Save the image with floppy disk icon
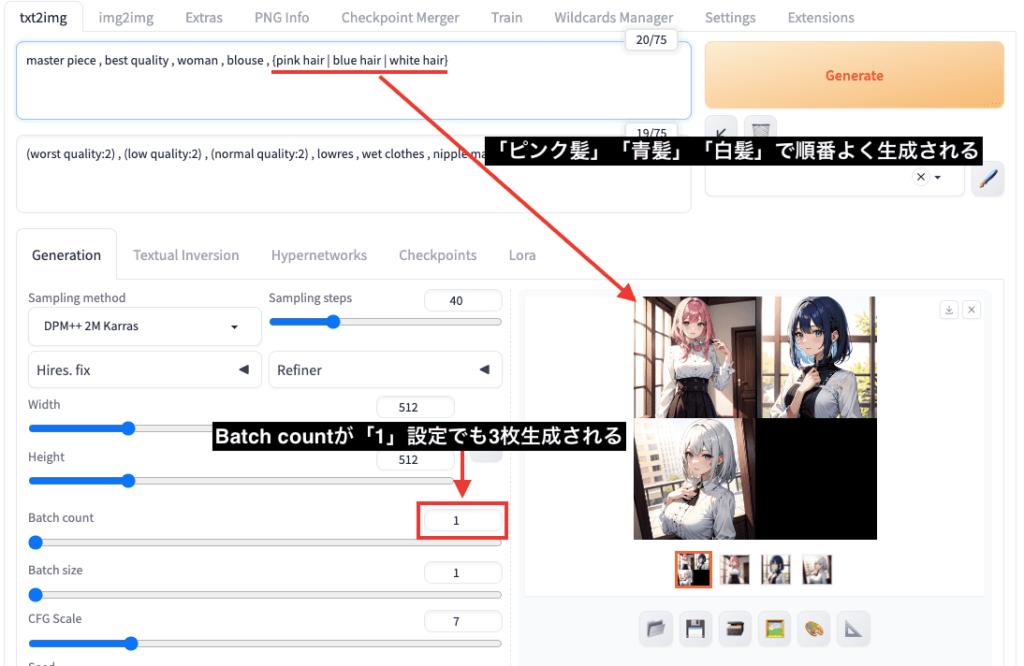Image resolution: width=1024 pixels, height=666 pixels. 696,629
